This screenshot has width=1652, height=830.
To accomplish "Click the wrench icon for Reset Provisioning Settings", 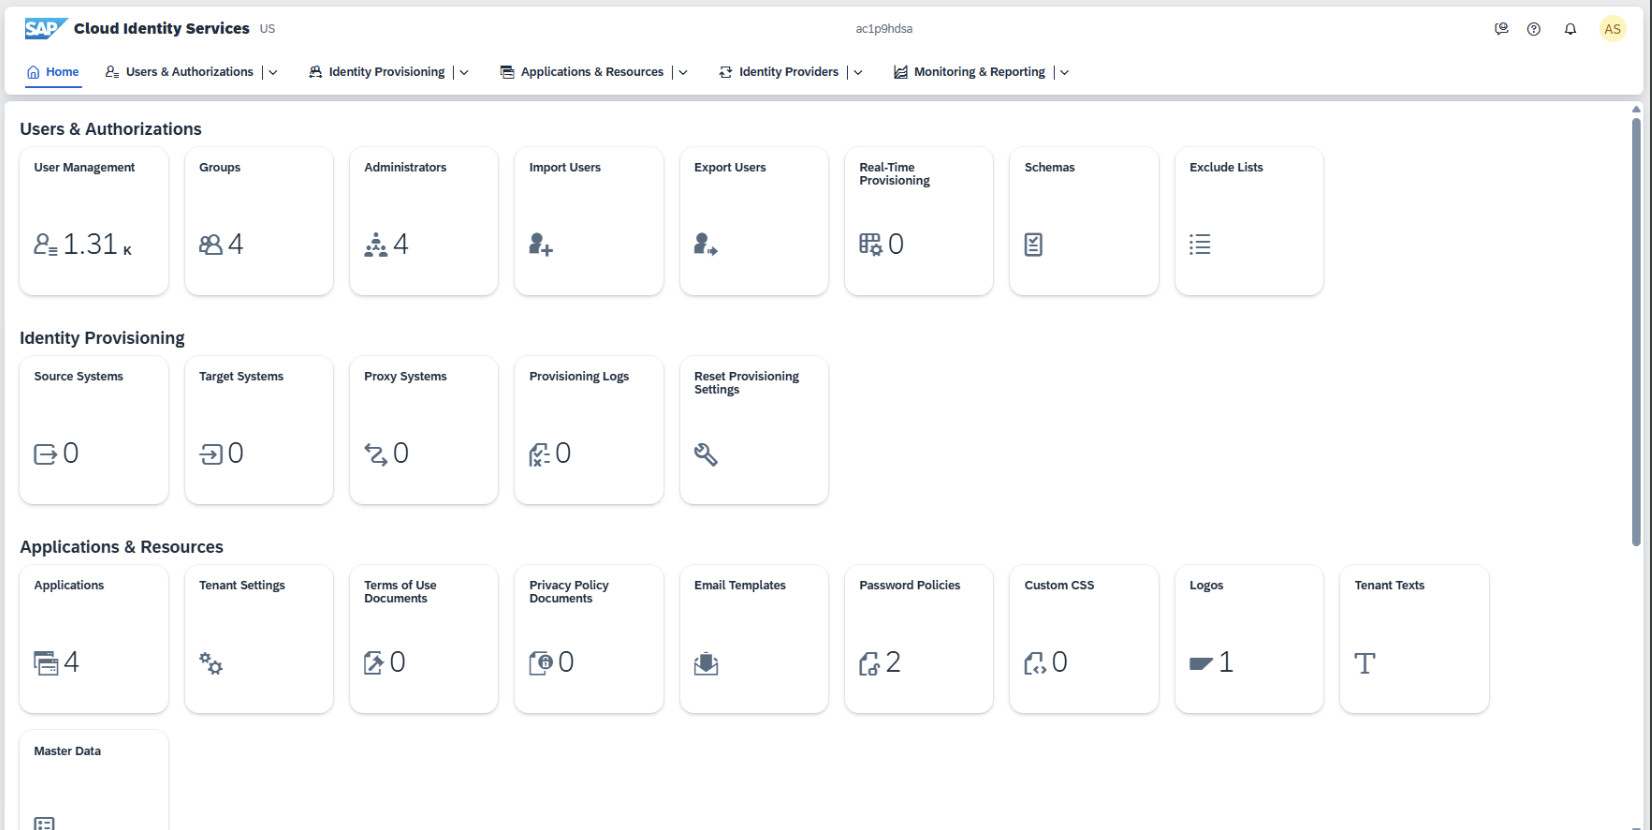I will point(706,454).
